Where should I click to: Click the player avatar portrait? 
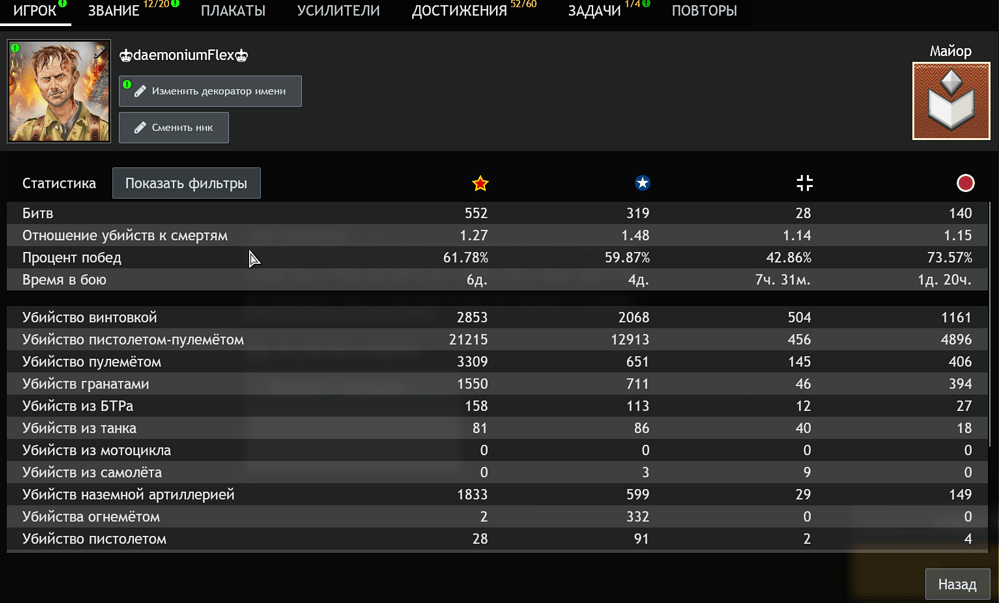(59, 91)
